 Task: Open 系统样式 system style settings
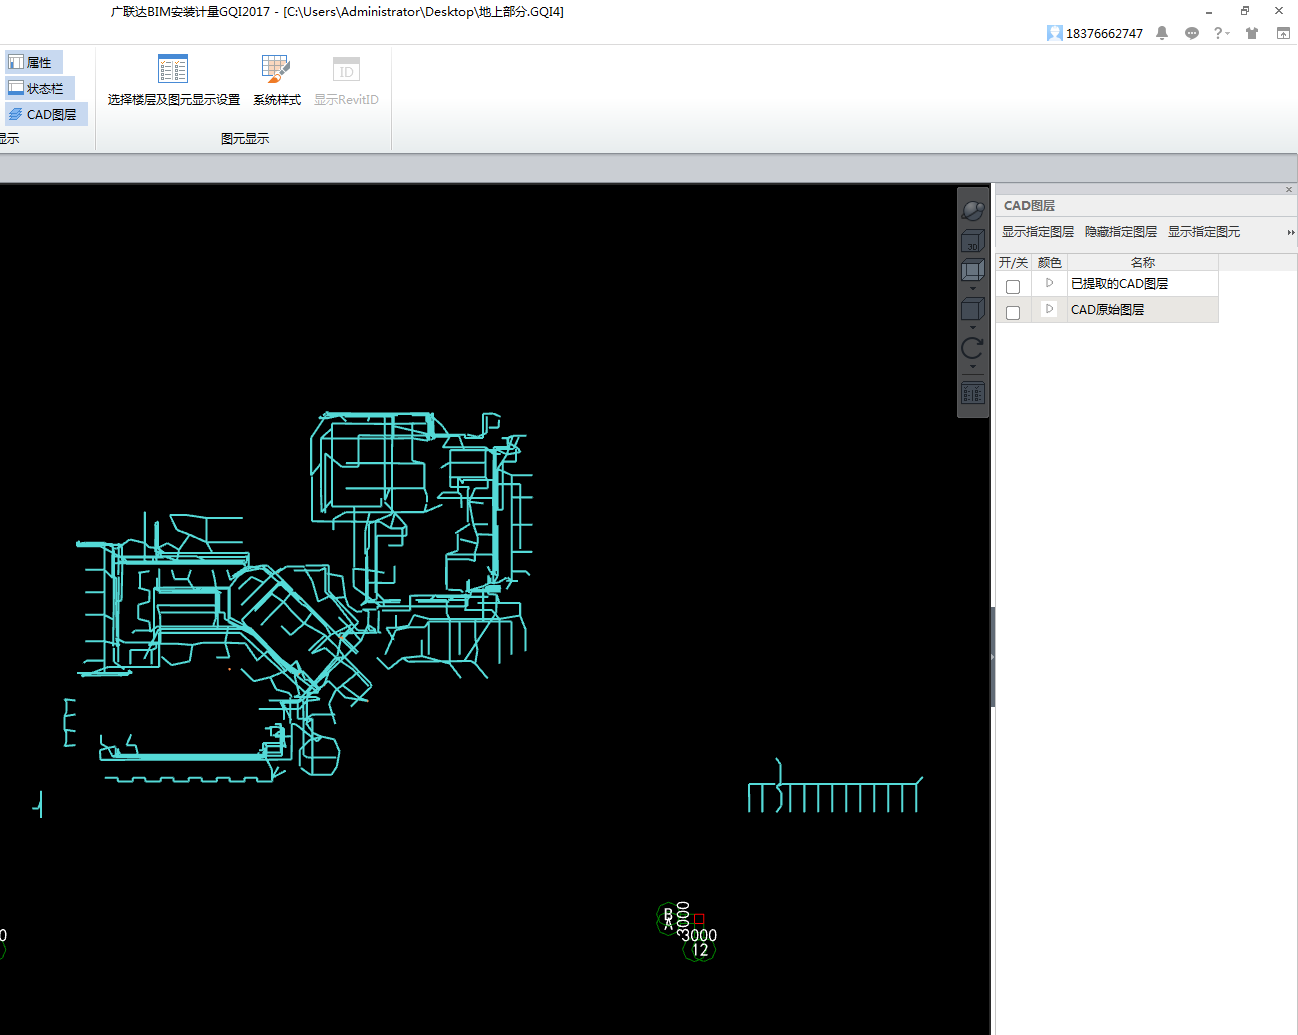[x=276, y=81]
